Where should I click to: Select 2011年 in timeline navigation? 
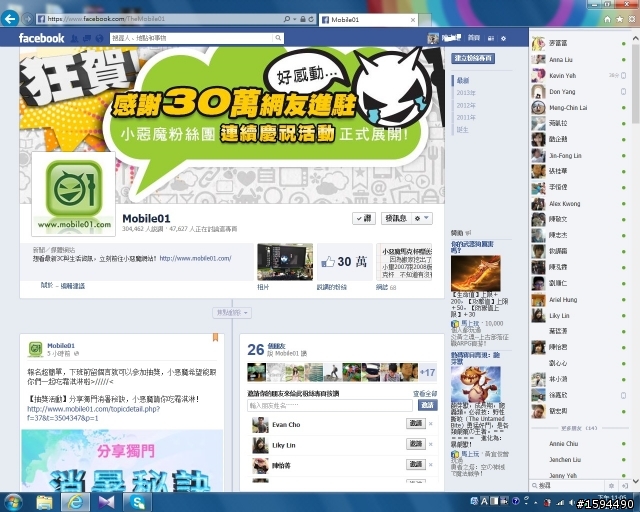pos(466,118)
